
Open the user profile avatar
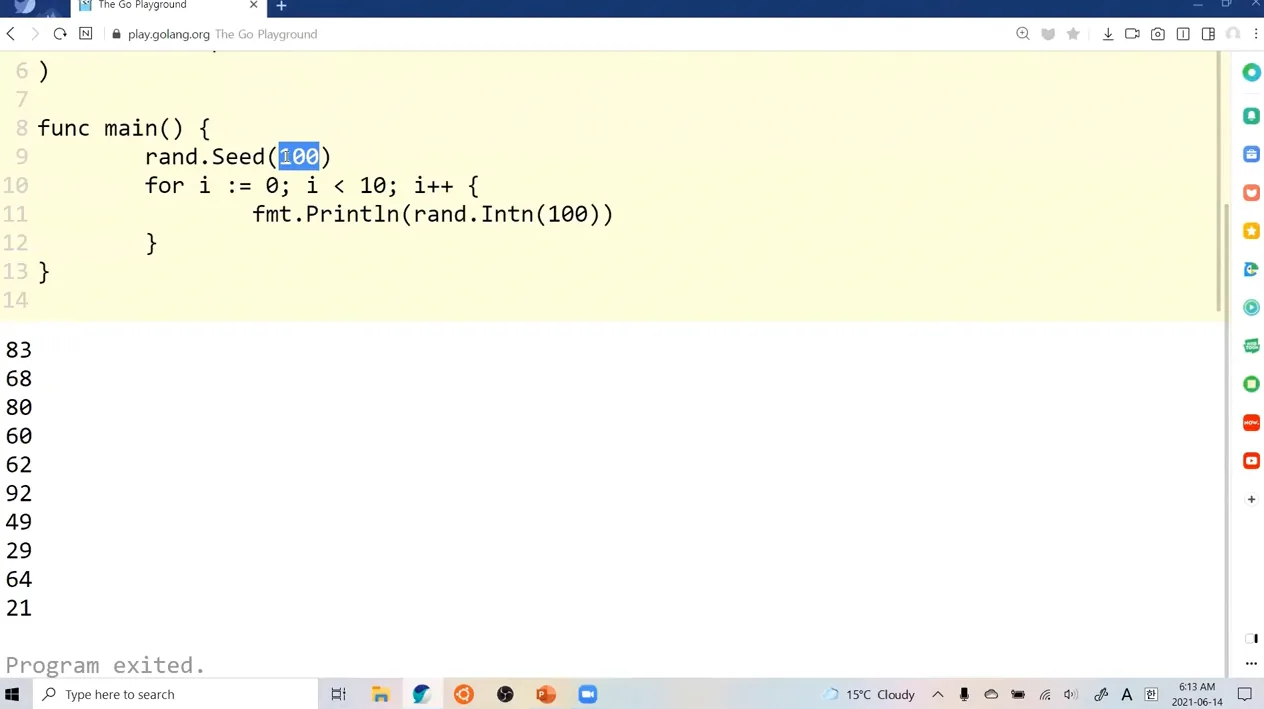pos(1233,34)
